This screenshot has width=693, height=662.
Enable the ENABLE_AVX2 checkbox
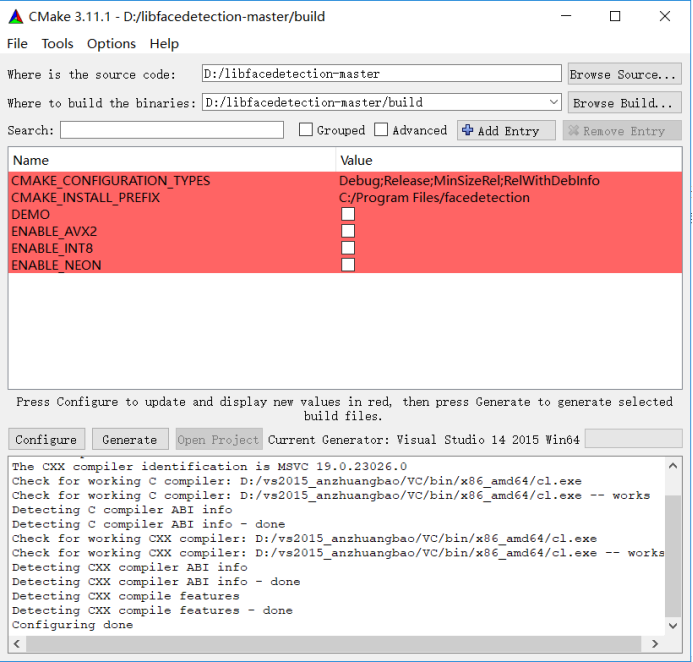click(348, 231)
